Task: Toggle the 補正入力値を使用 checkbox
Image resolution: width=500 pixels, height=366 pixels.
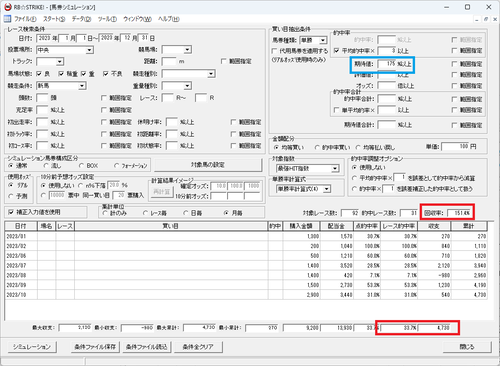Action: [x=11, y=212]
